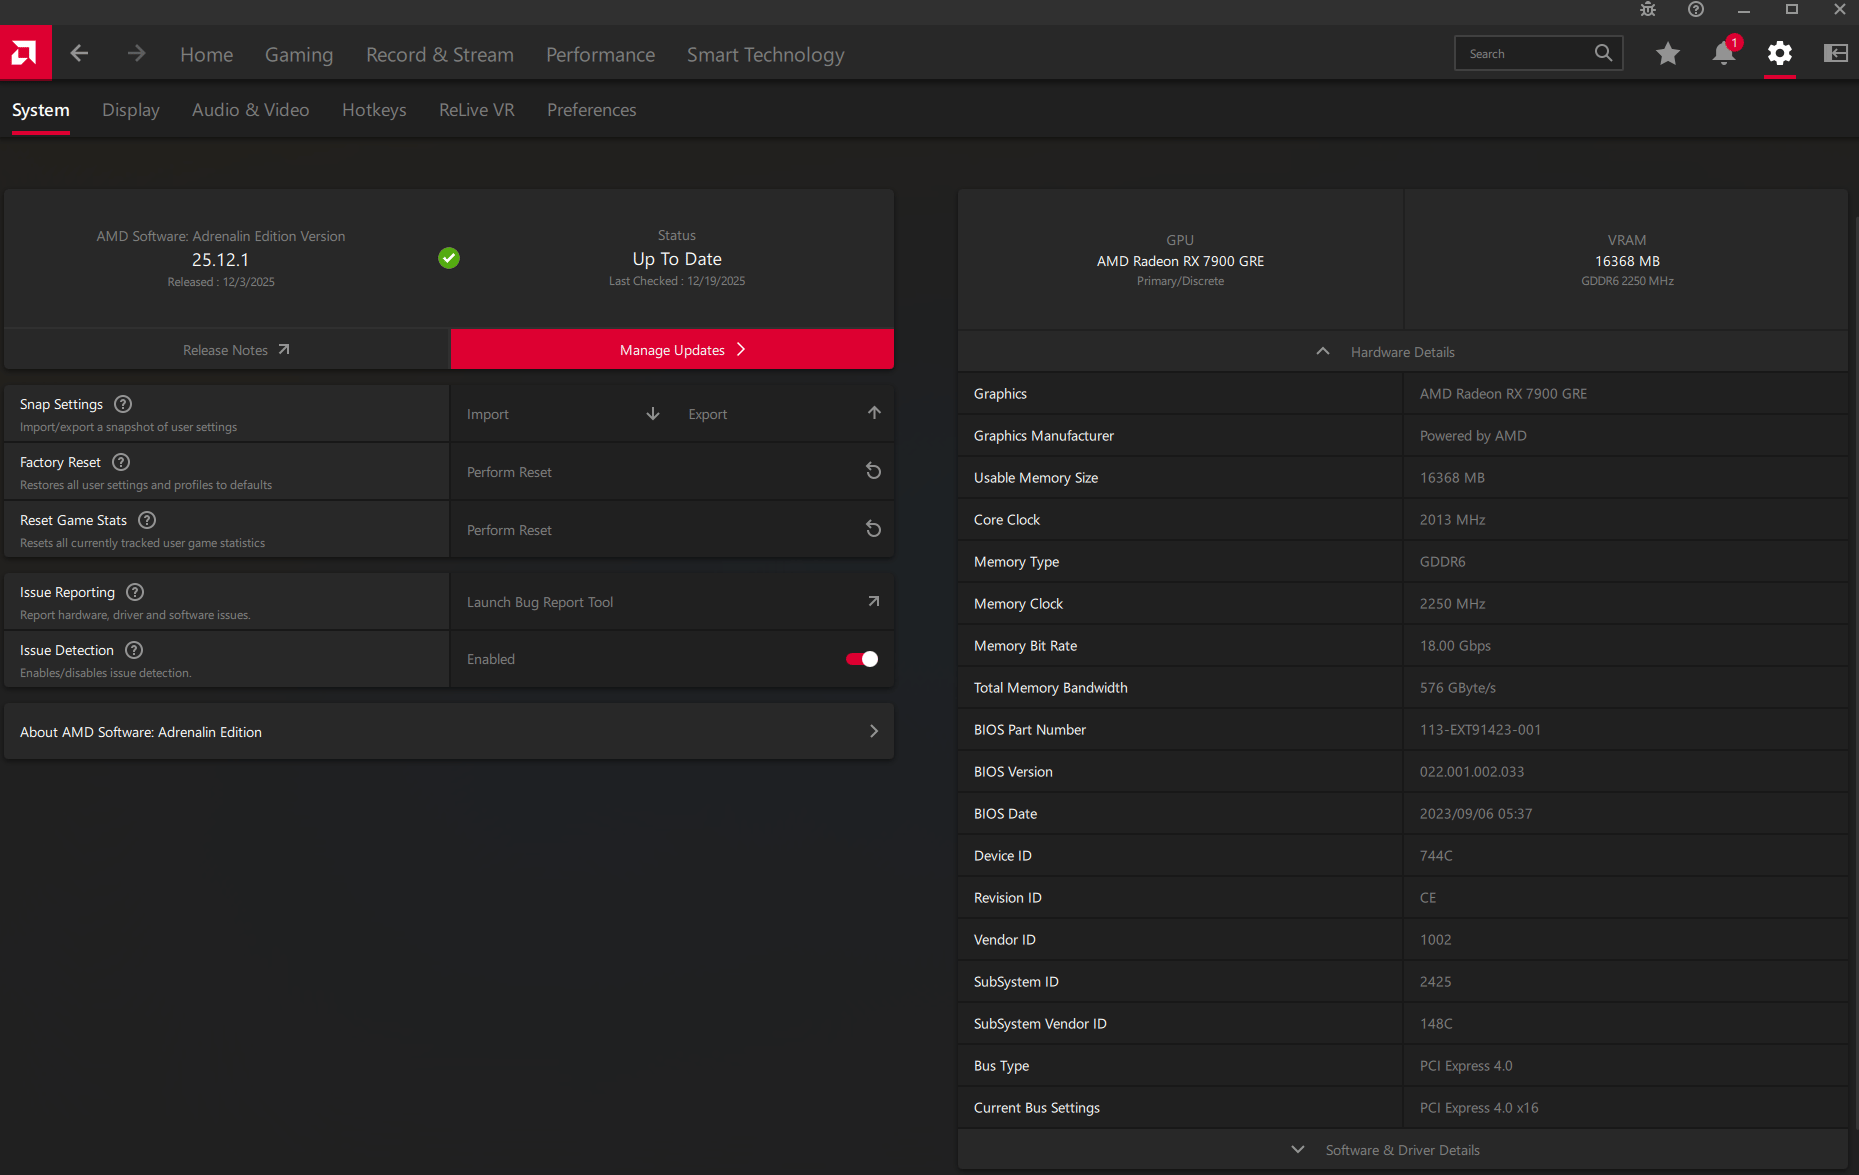Click the Reset Game Stats circular arrow icon
The image size is (1859, 1175).
pyautogui.click(x=873, y=529)
